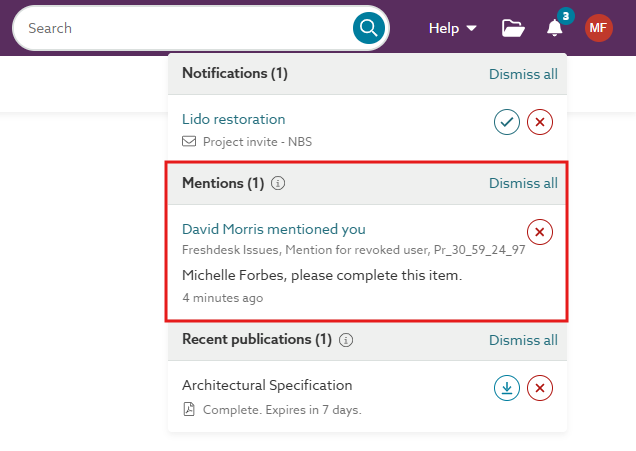Viewport: 636px width, 451px height.
Task: Open the projects folder icon
Action: (x=513, y=28)
